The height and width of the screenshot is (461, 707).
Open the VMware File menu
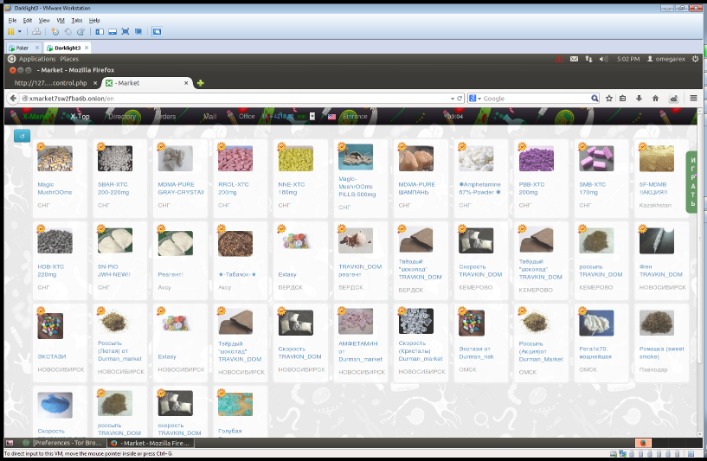pos(12,20)
